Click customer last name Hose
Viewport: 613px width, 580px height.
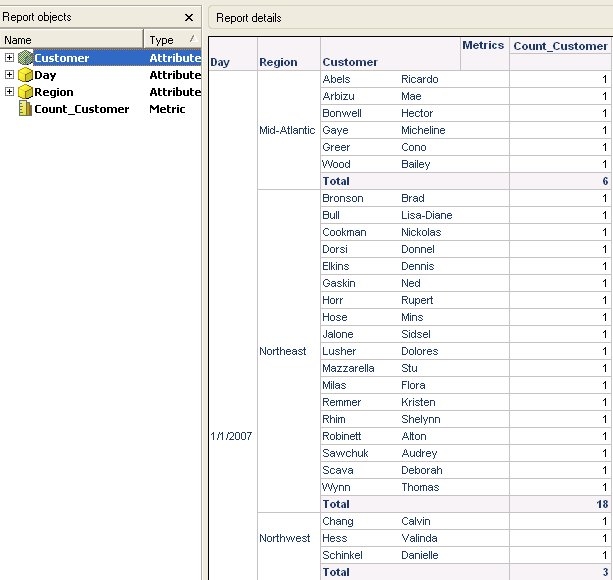tap(335, 317)
